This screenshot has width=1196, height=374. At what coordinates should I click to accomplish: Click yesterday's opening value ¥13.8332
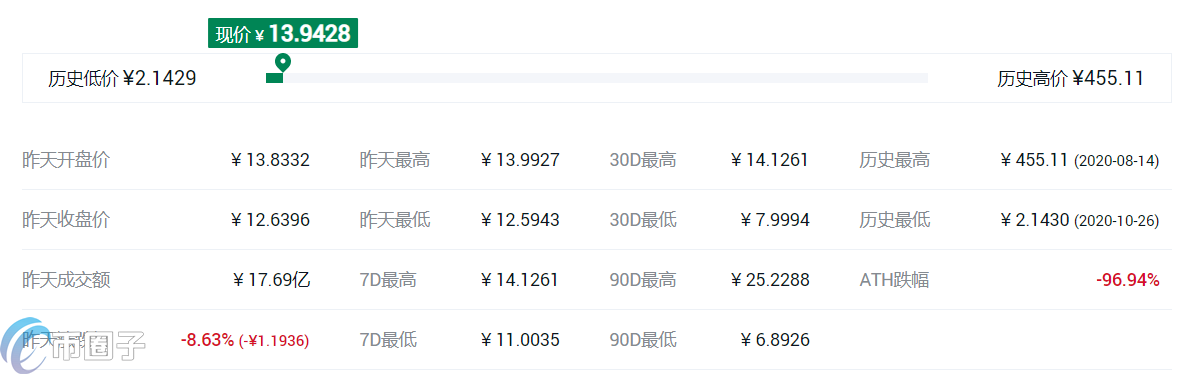(270, 160)
